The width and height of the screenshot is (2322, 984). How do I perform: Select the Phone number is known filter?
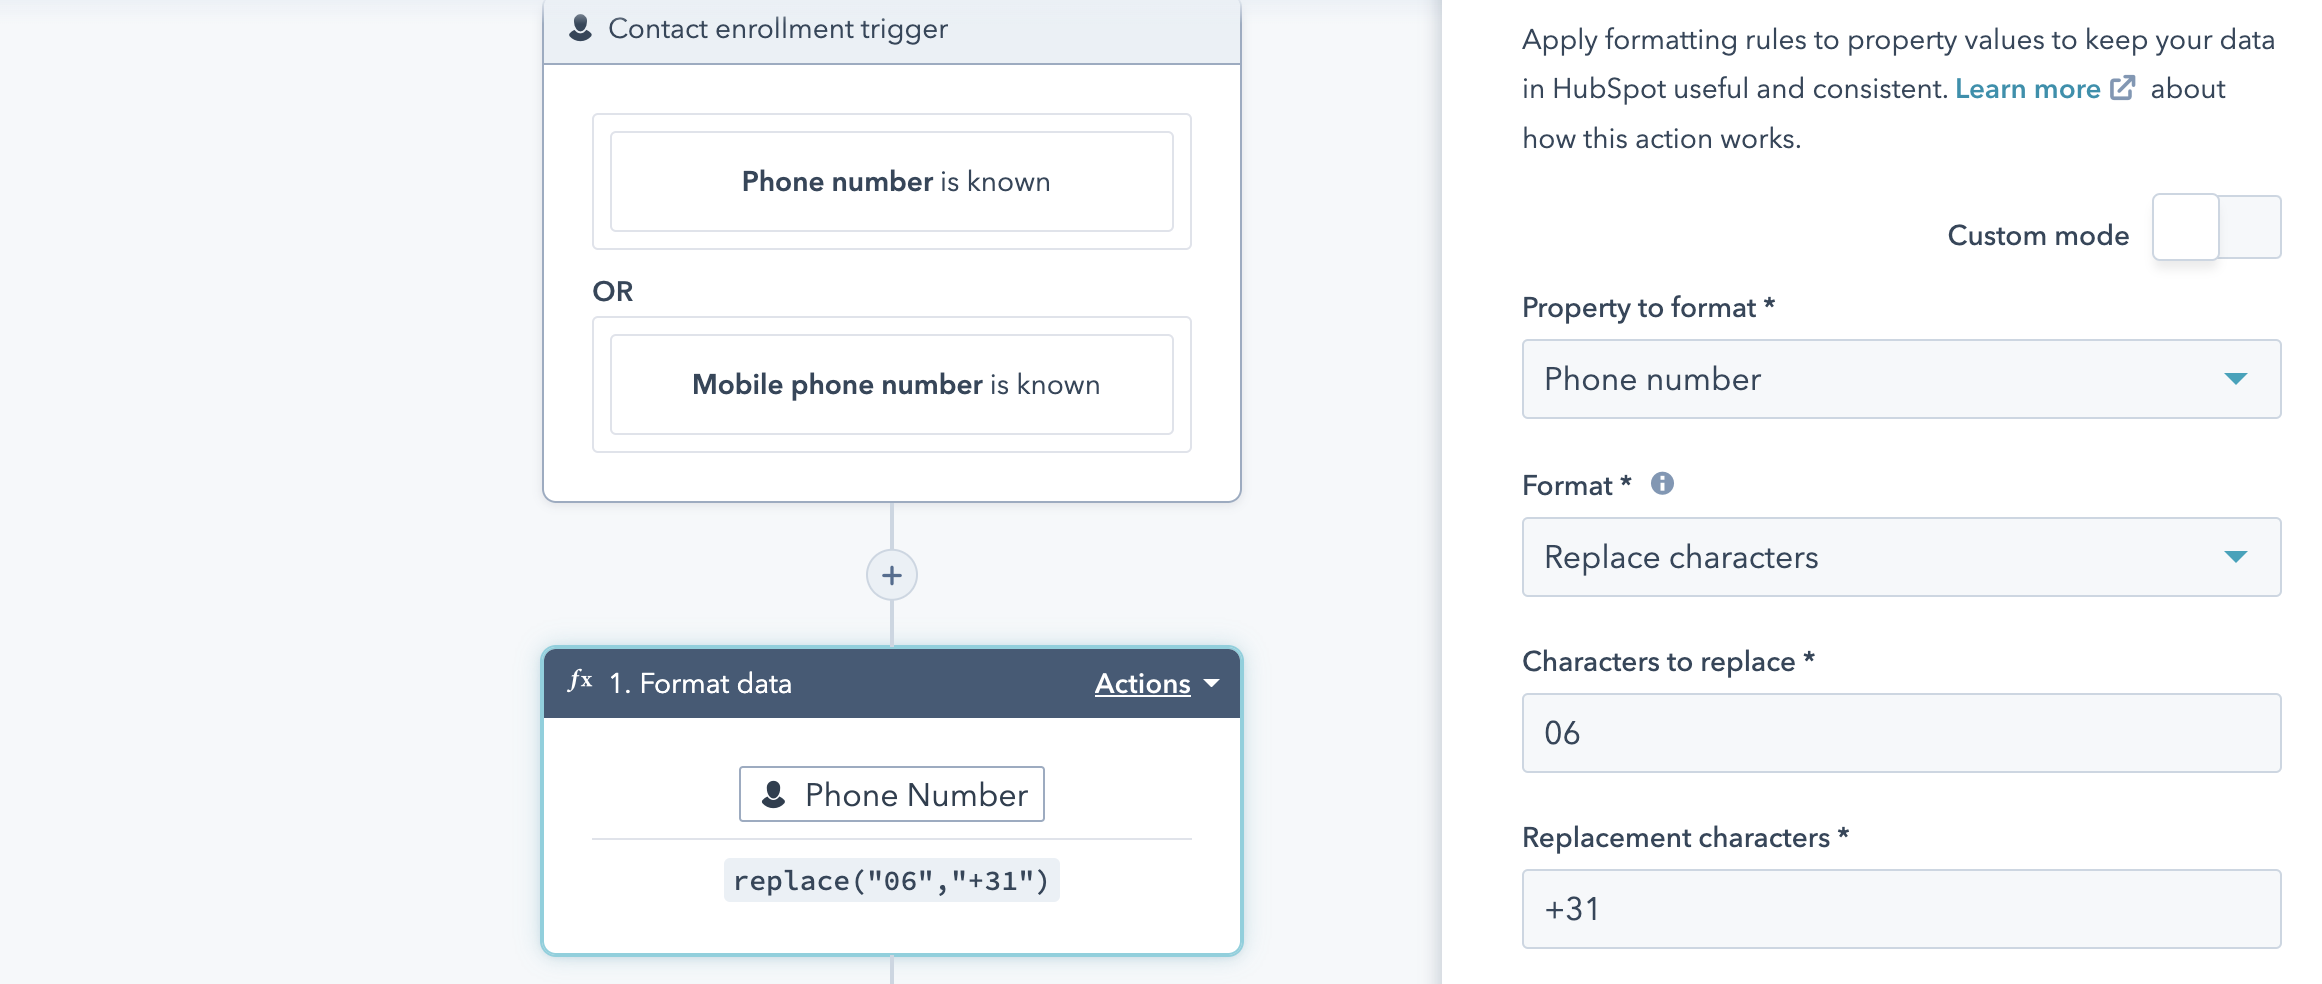click(x=891, y=181)
